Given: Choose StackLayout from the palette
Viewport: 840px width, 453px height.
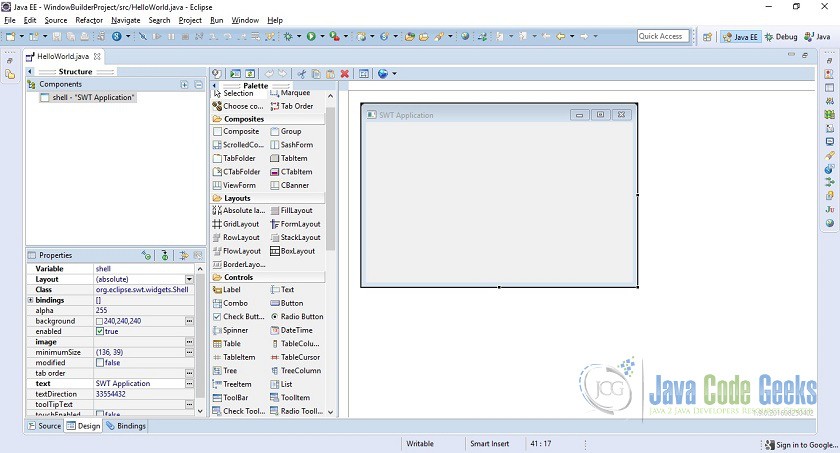Looking at the screenshot, I should pos(295,238).
